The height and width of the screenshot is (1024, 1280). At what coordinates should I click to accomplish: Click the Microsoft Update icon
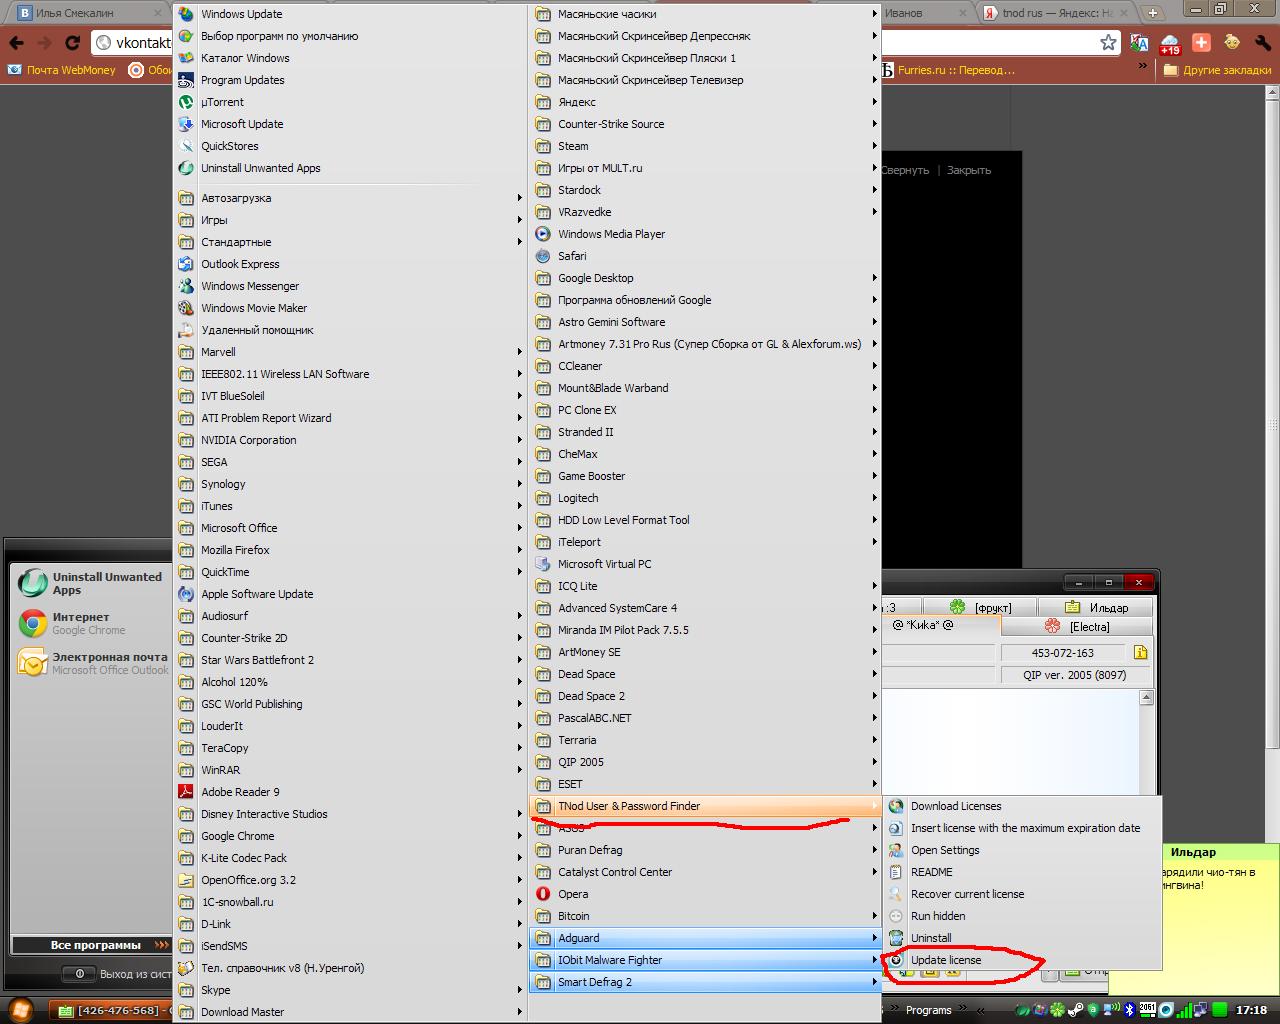(x=186, y=124)
